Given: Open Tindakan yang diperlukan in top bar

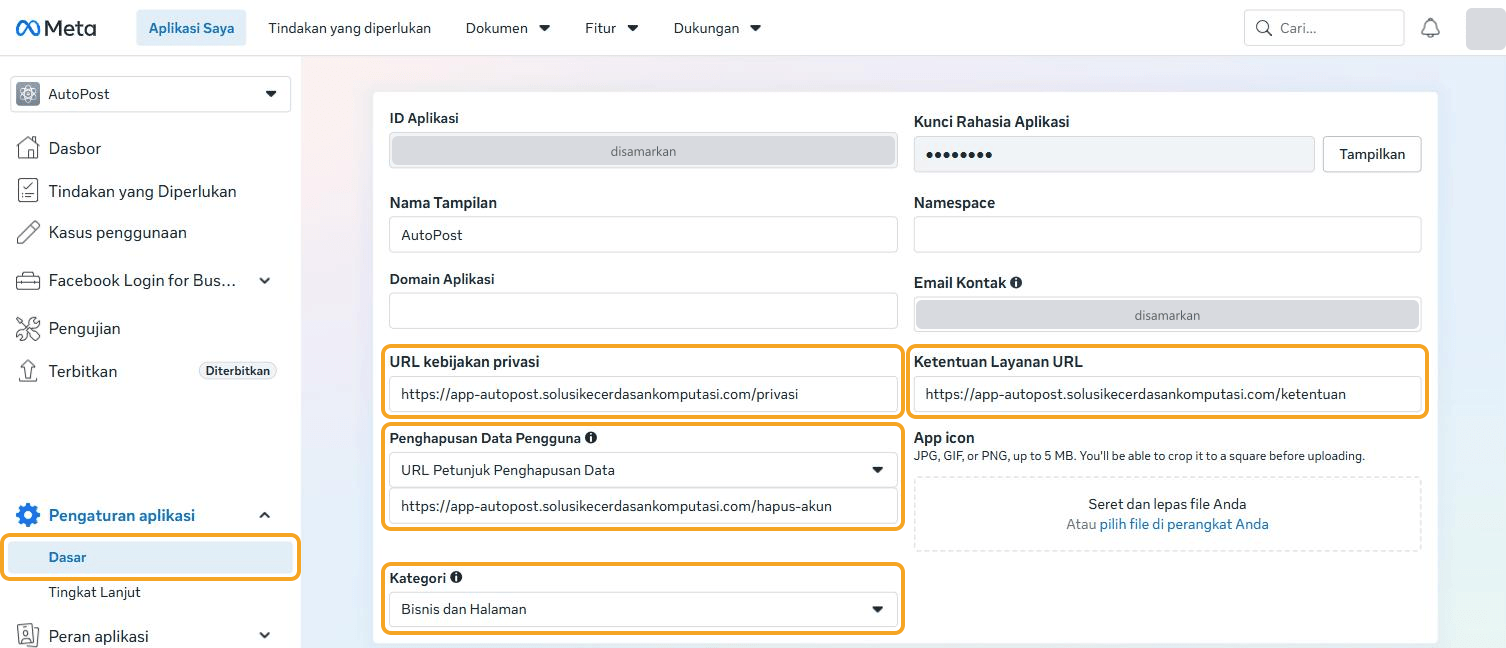Looking at the screenshot, I should pyautogui.click(x=349, y=28).
